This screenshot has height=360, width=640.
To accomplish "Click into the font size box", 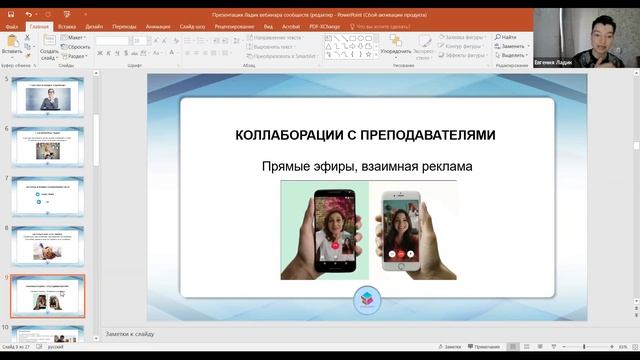I will click(139, 41).
